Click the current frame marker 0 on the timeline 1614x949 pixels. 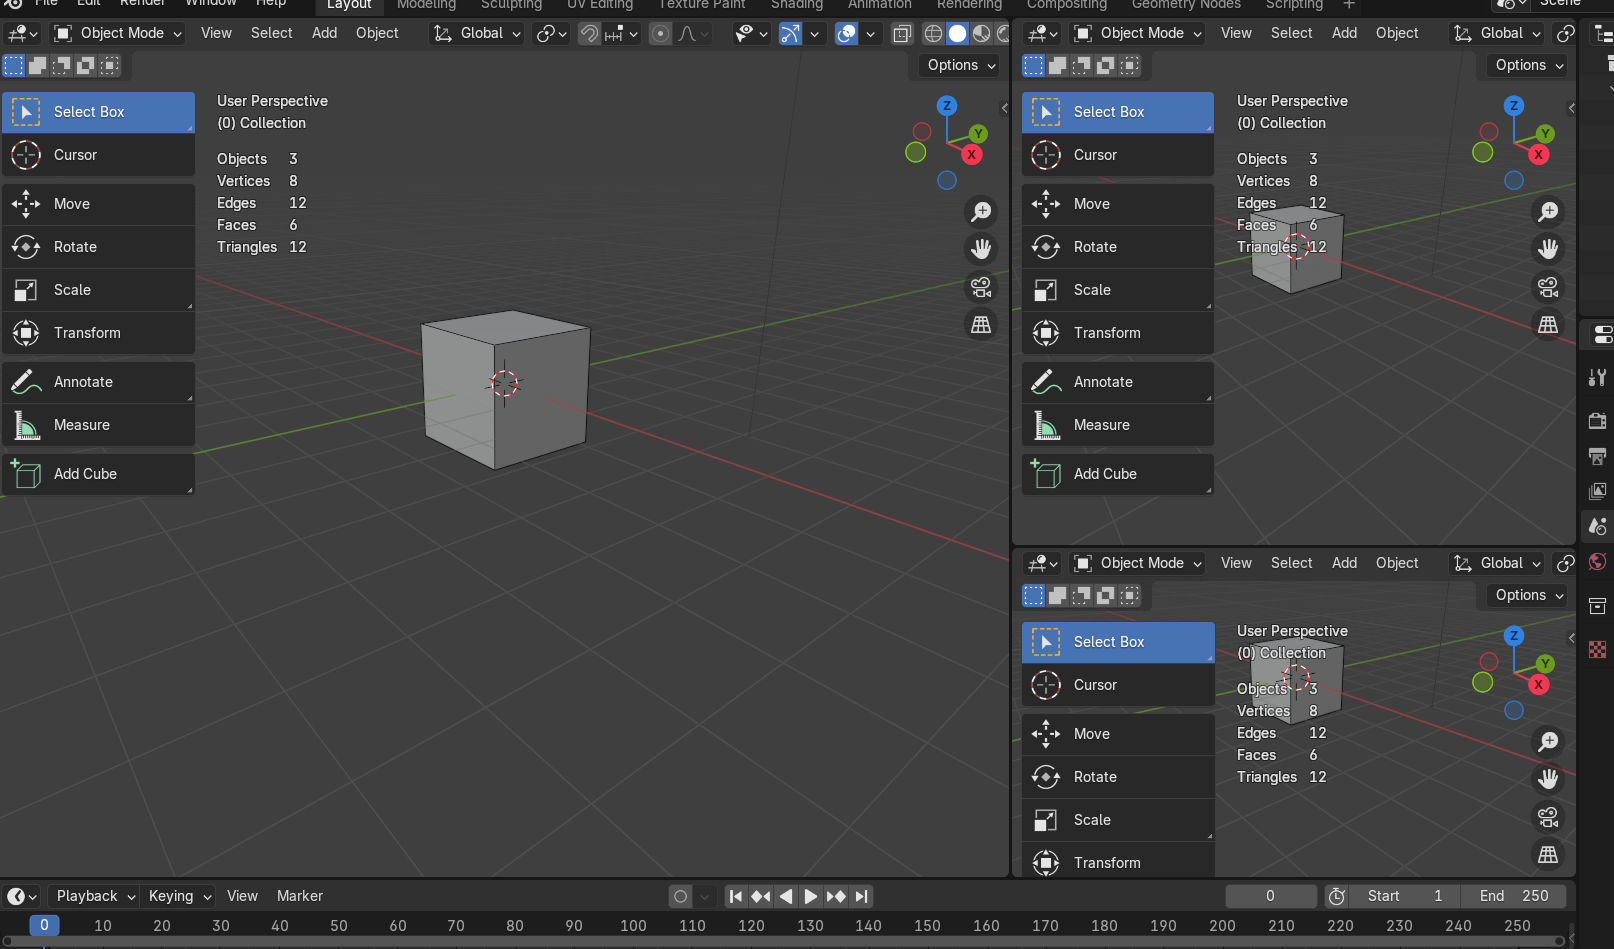(44, 925)
